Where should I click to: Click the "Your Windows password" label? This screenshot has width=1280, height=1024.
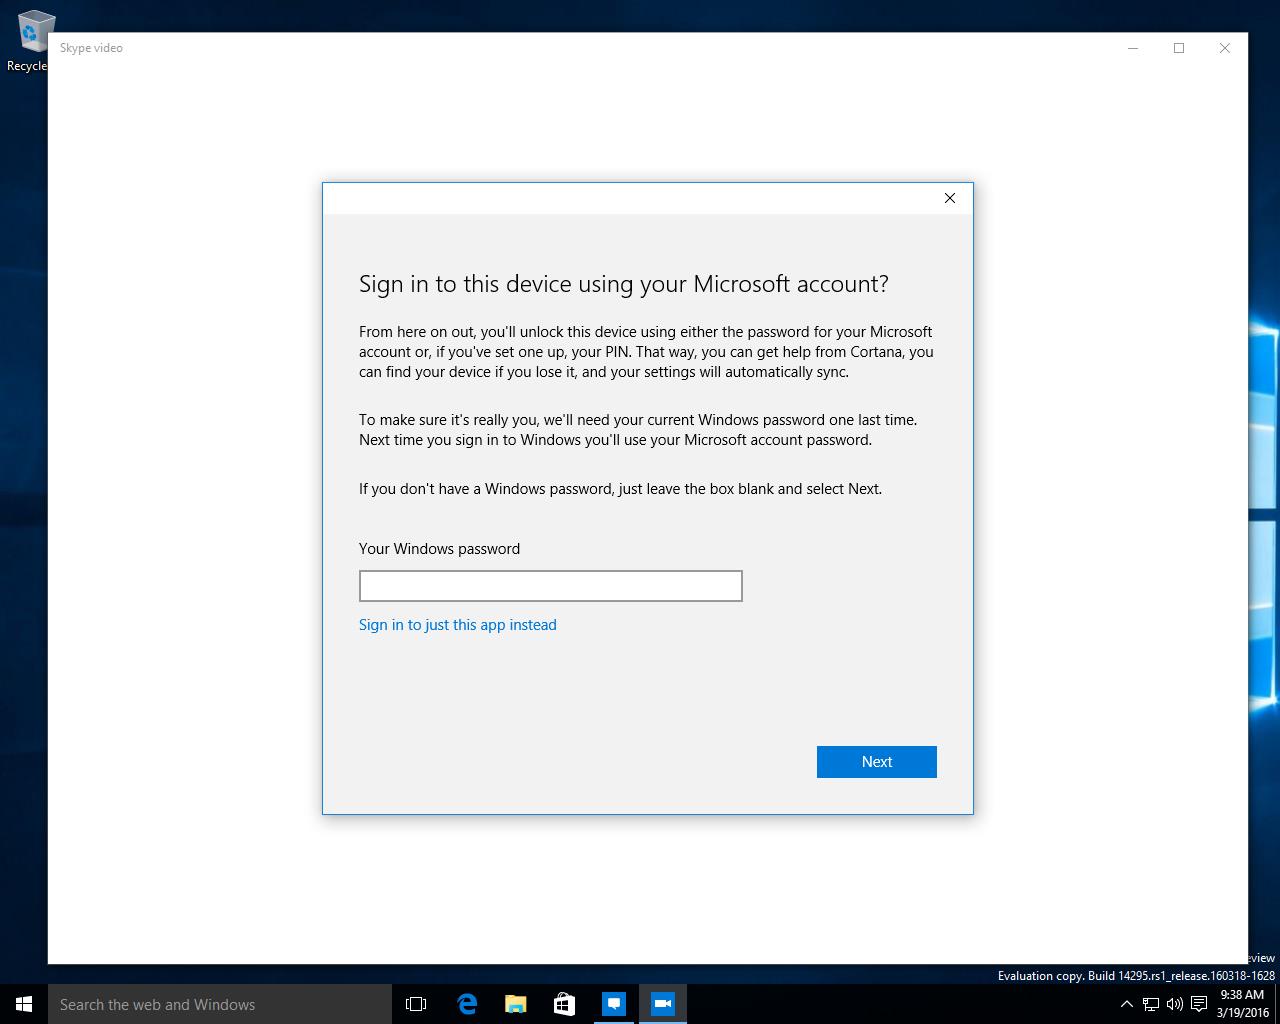[439, 549]
